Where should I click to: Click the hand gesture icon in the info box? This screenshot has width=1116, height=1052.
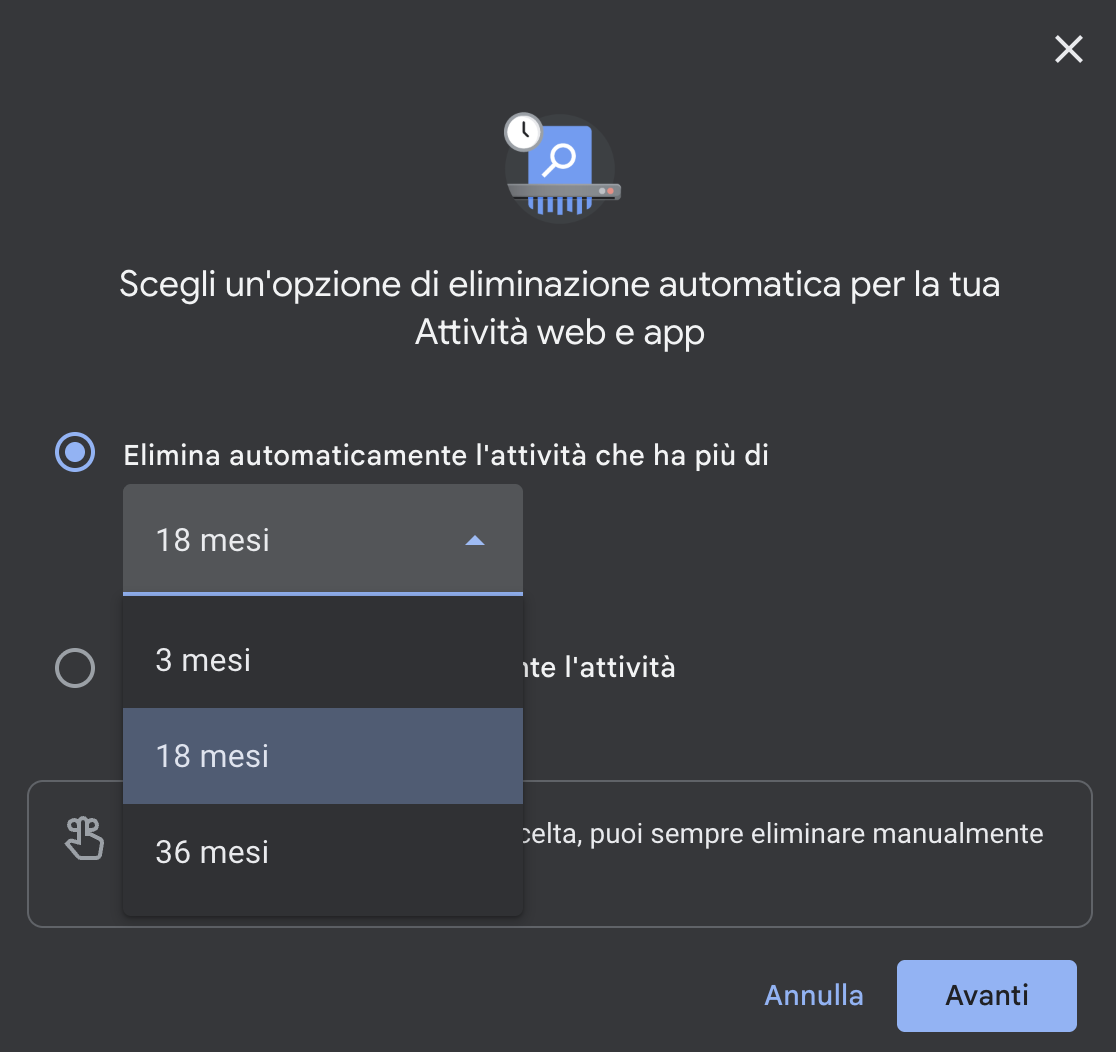[x=84, y=838]
